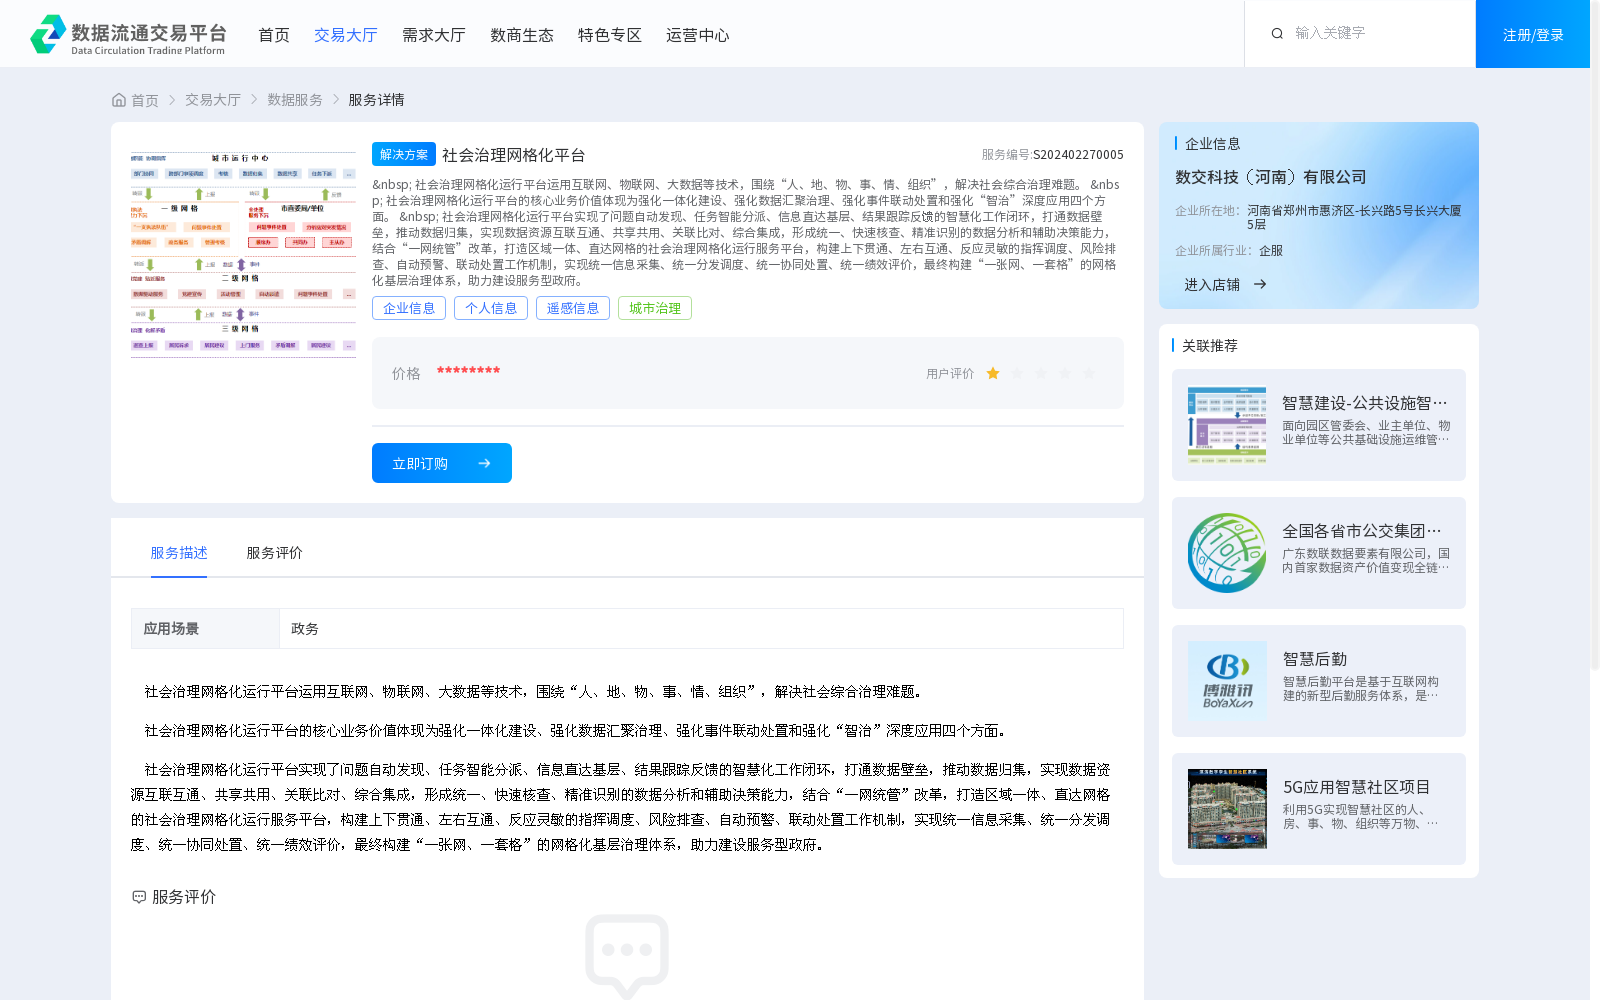Image resolution: width=1600 pixels, height=1000 pixels.
Task: Click the home icon in breadcrumb
Action: (119, 100)
